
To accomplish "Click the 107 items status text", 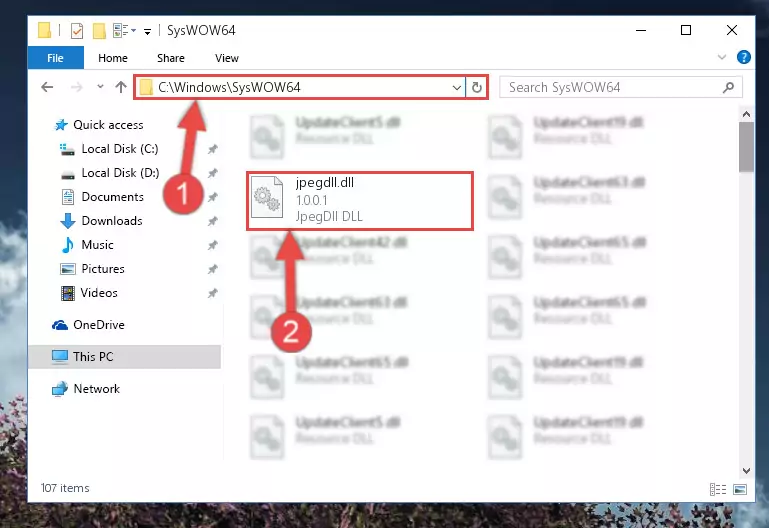I will point(65,488).
